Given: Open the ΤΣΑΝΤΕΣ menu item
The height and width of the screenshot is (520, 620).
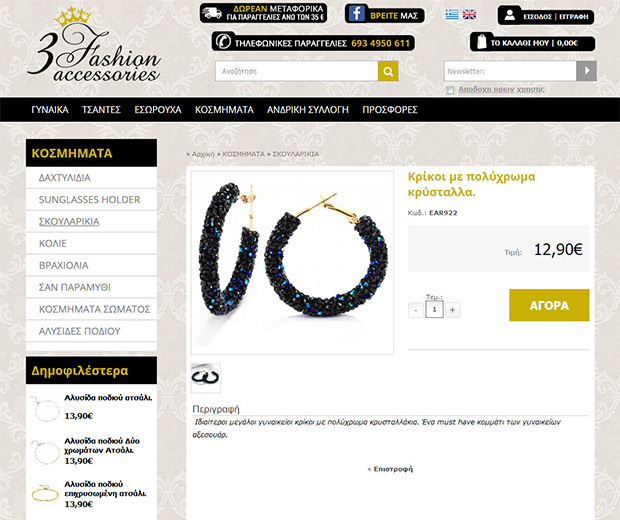Looking at the screenshot, I should pos(101,110).
